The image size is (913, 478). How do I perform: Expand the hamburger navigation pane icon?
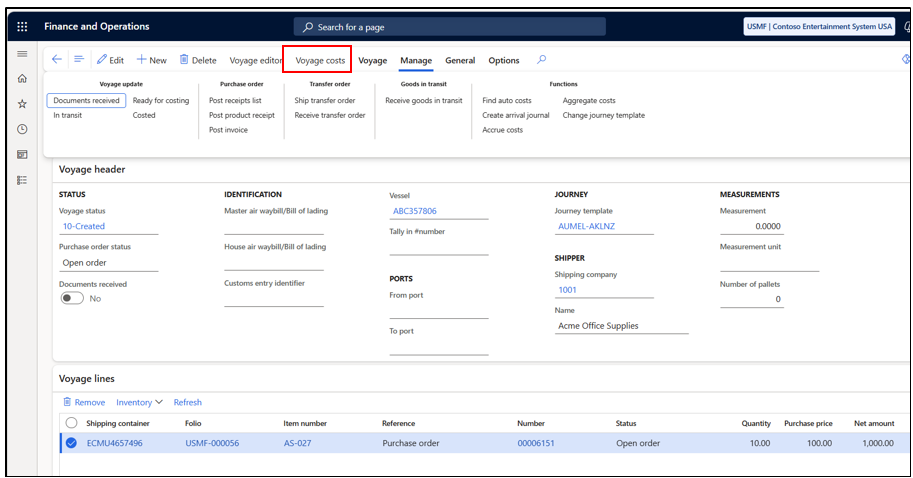[22, 54]
